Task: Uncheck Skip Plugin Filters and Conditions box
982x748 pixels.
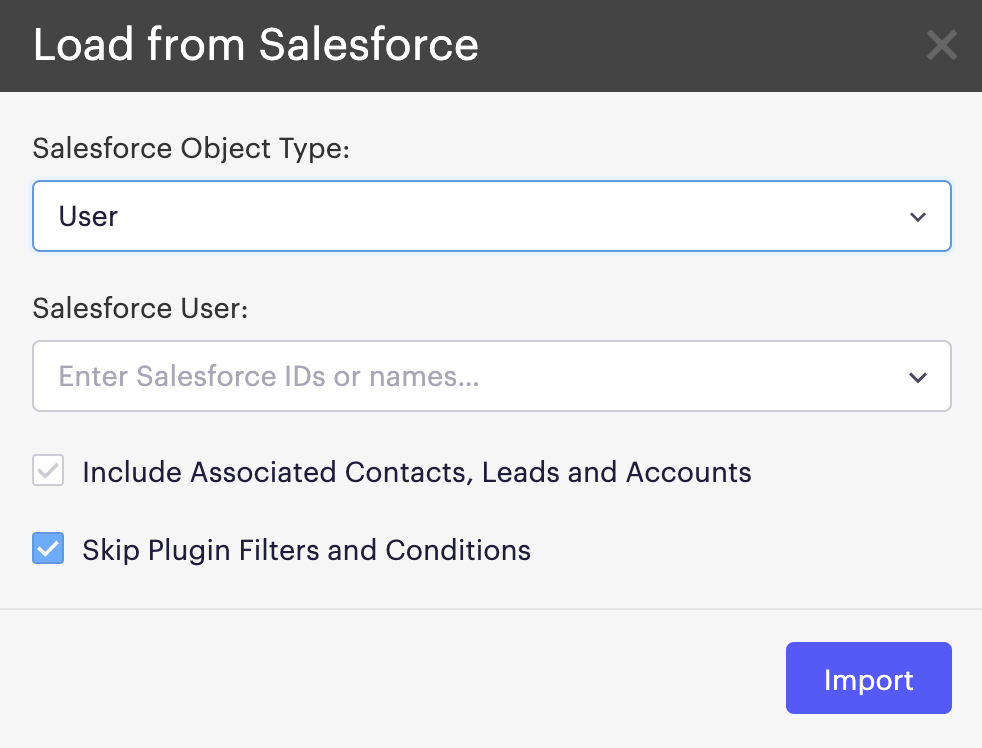Action: pos(48,548)
